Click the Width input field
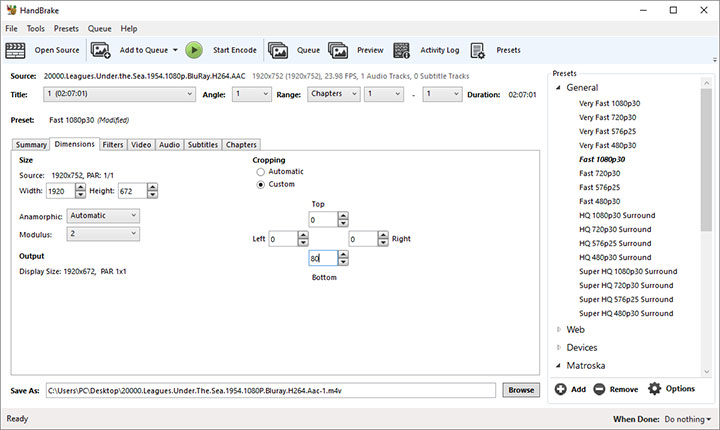The image size is (720, 430). point(61,191)
